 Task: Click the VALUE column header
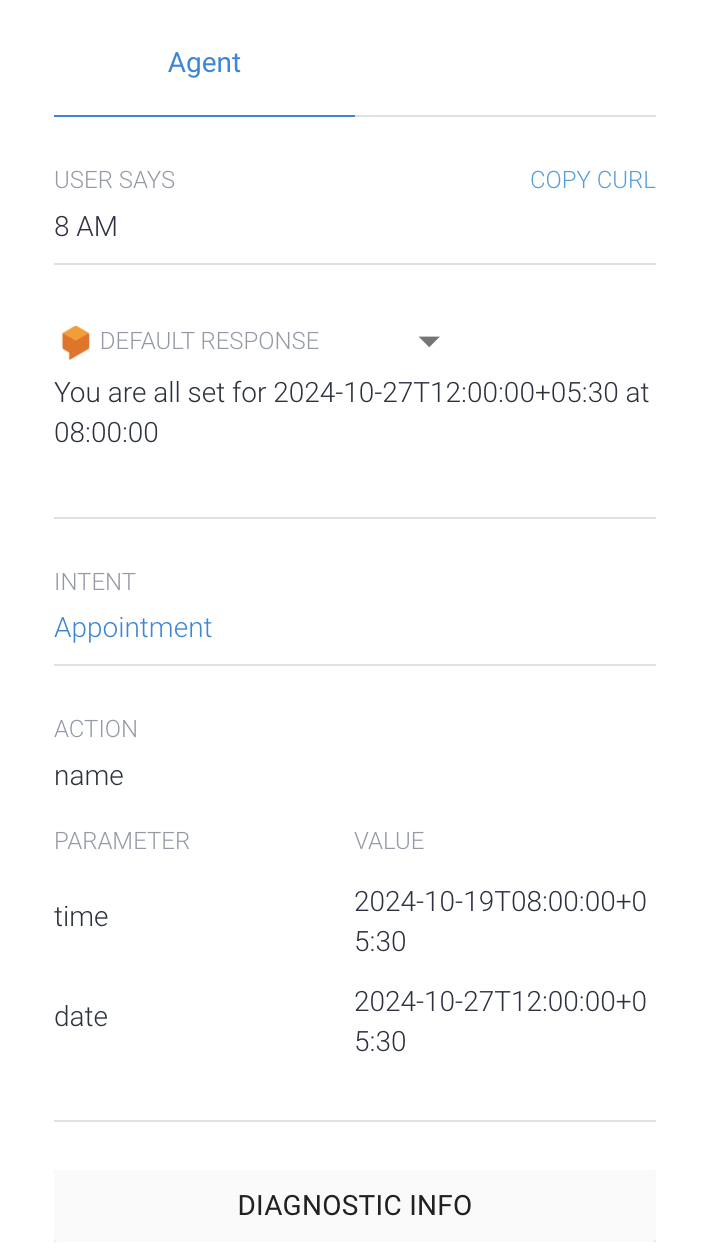389,840
